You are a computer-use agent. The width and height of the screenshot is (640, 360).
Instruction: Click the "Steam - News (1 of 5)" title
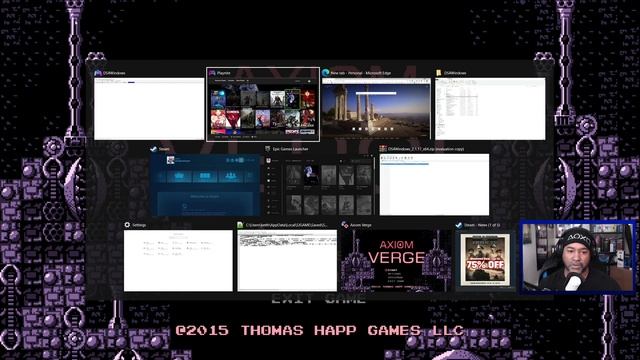[x=482, y=225]
